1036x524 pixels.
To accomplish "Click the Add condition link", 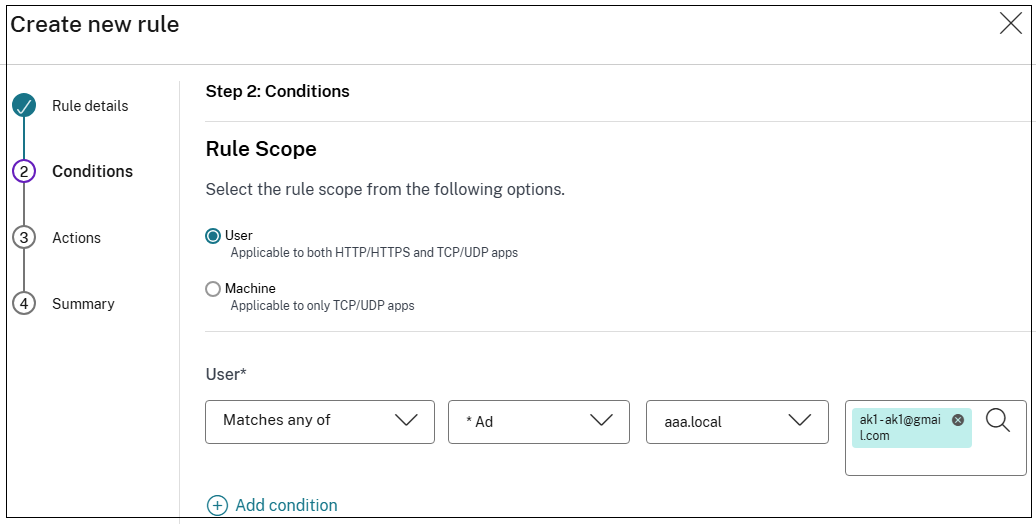I will tap(286, 506).
